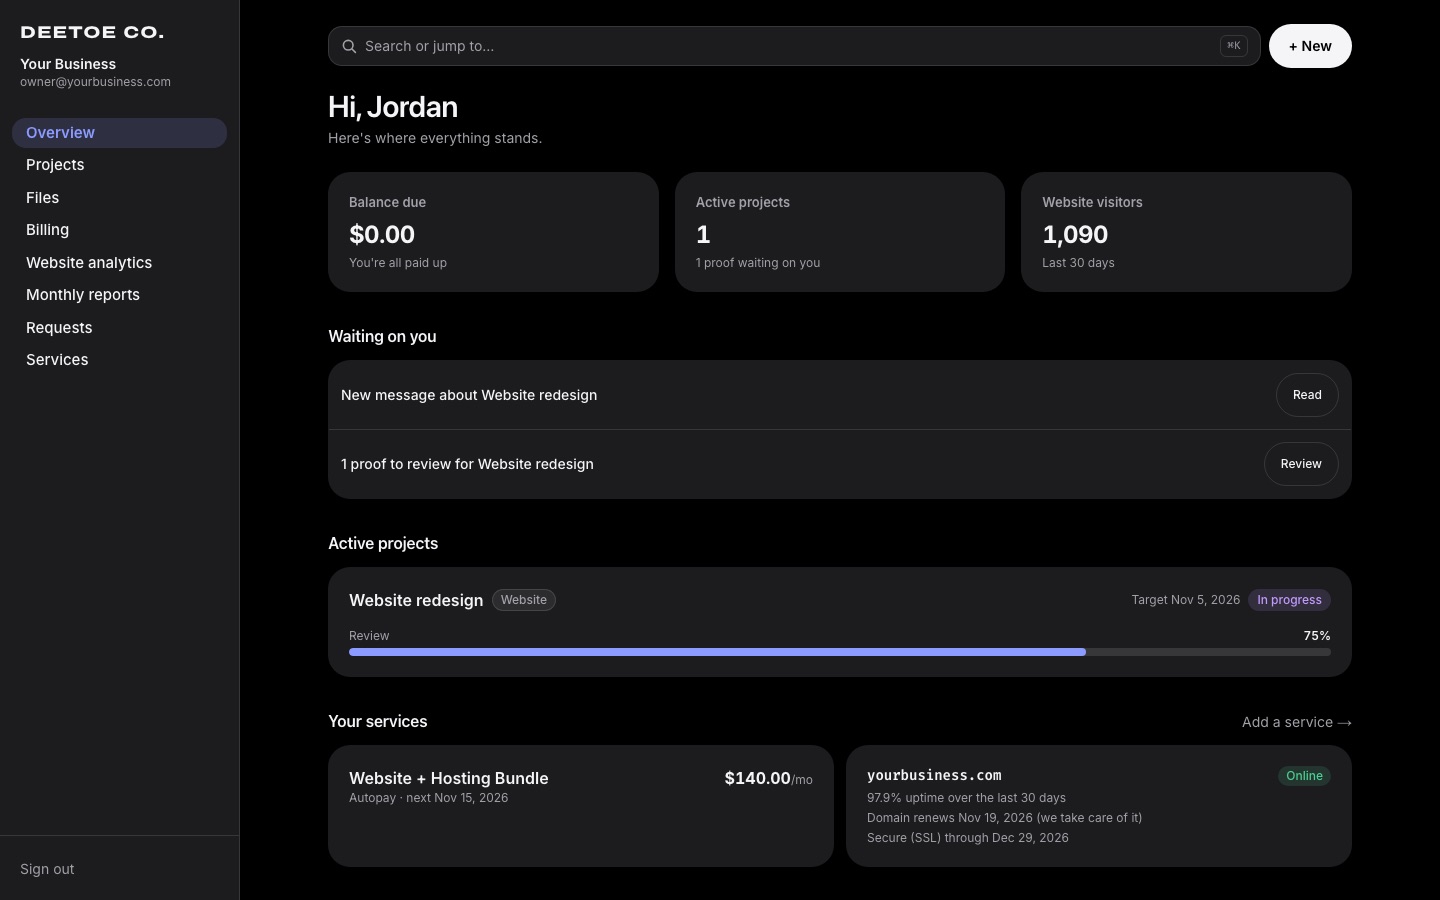1440x900 pixels.
Task: Go to Projects in the sidebar
Action: tap(119, 165)
